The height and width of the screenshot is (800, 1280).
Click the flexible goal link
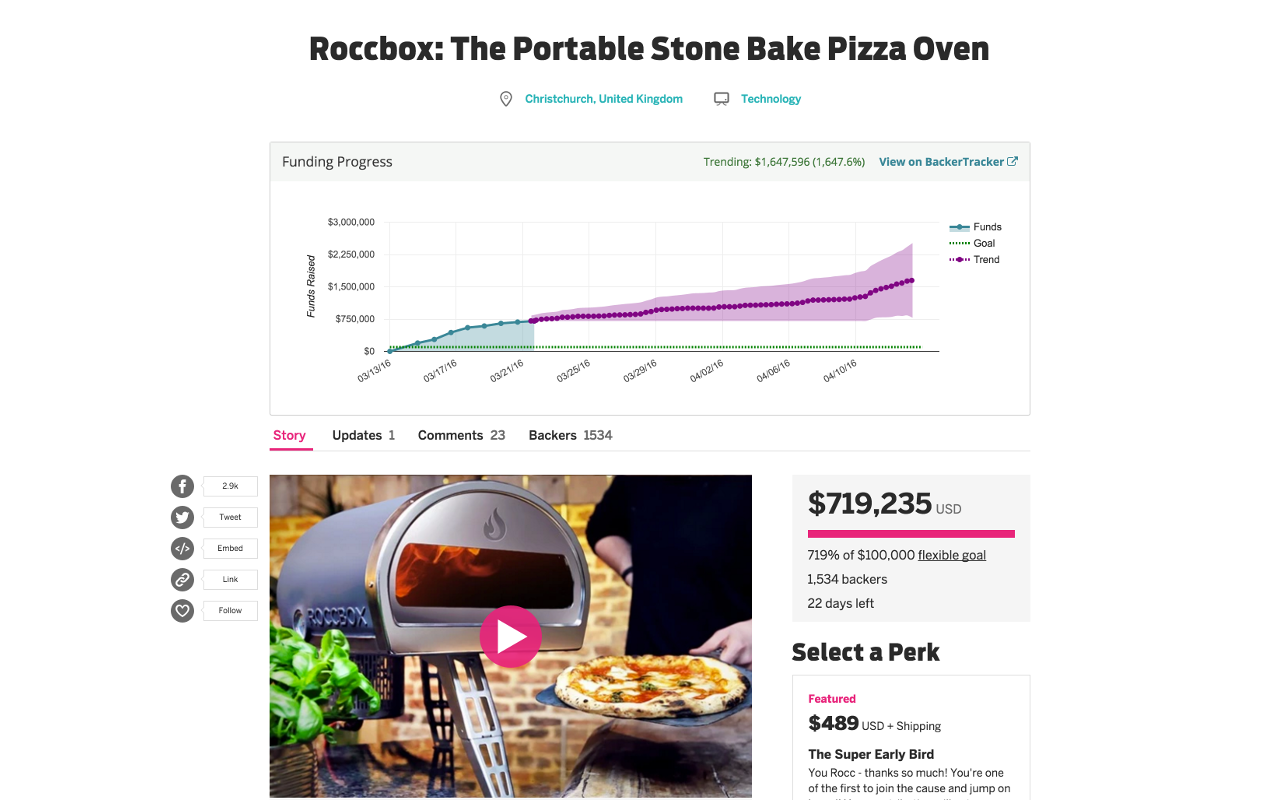click(x=952, y=555)
